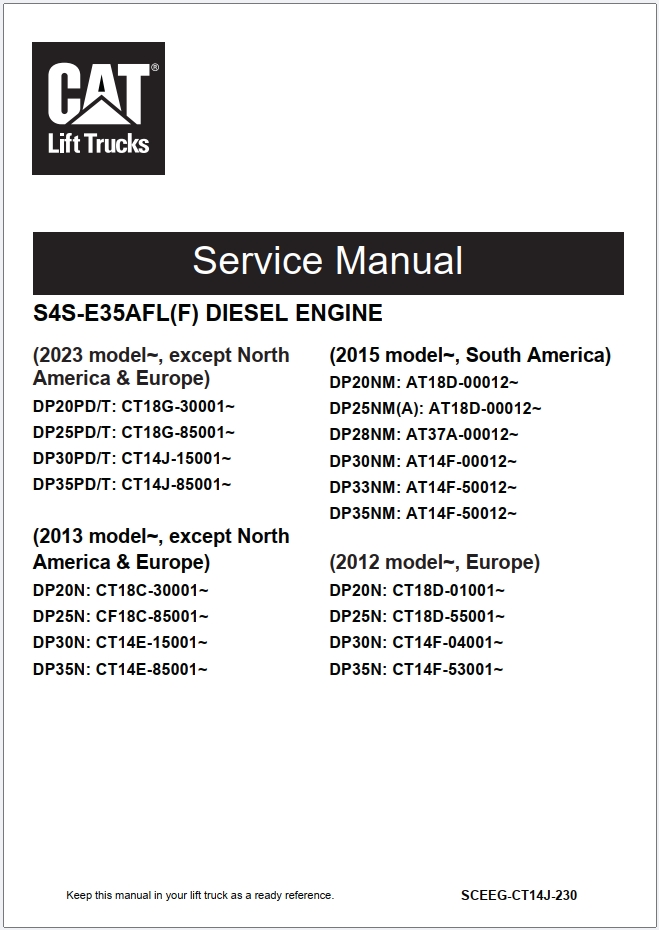Click the CAT Lift Trucks logo
This screenshot has height=930, width=659.
tap(98, 109)
